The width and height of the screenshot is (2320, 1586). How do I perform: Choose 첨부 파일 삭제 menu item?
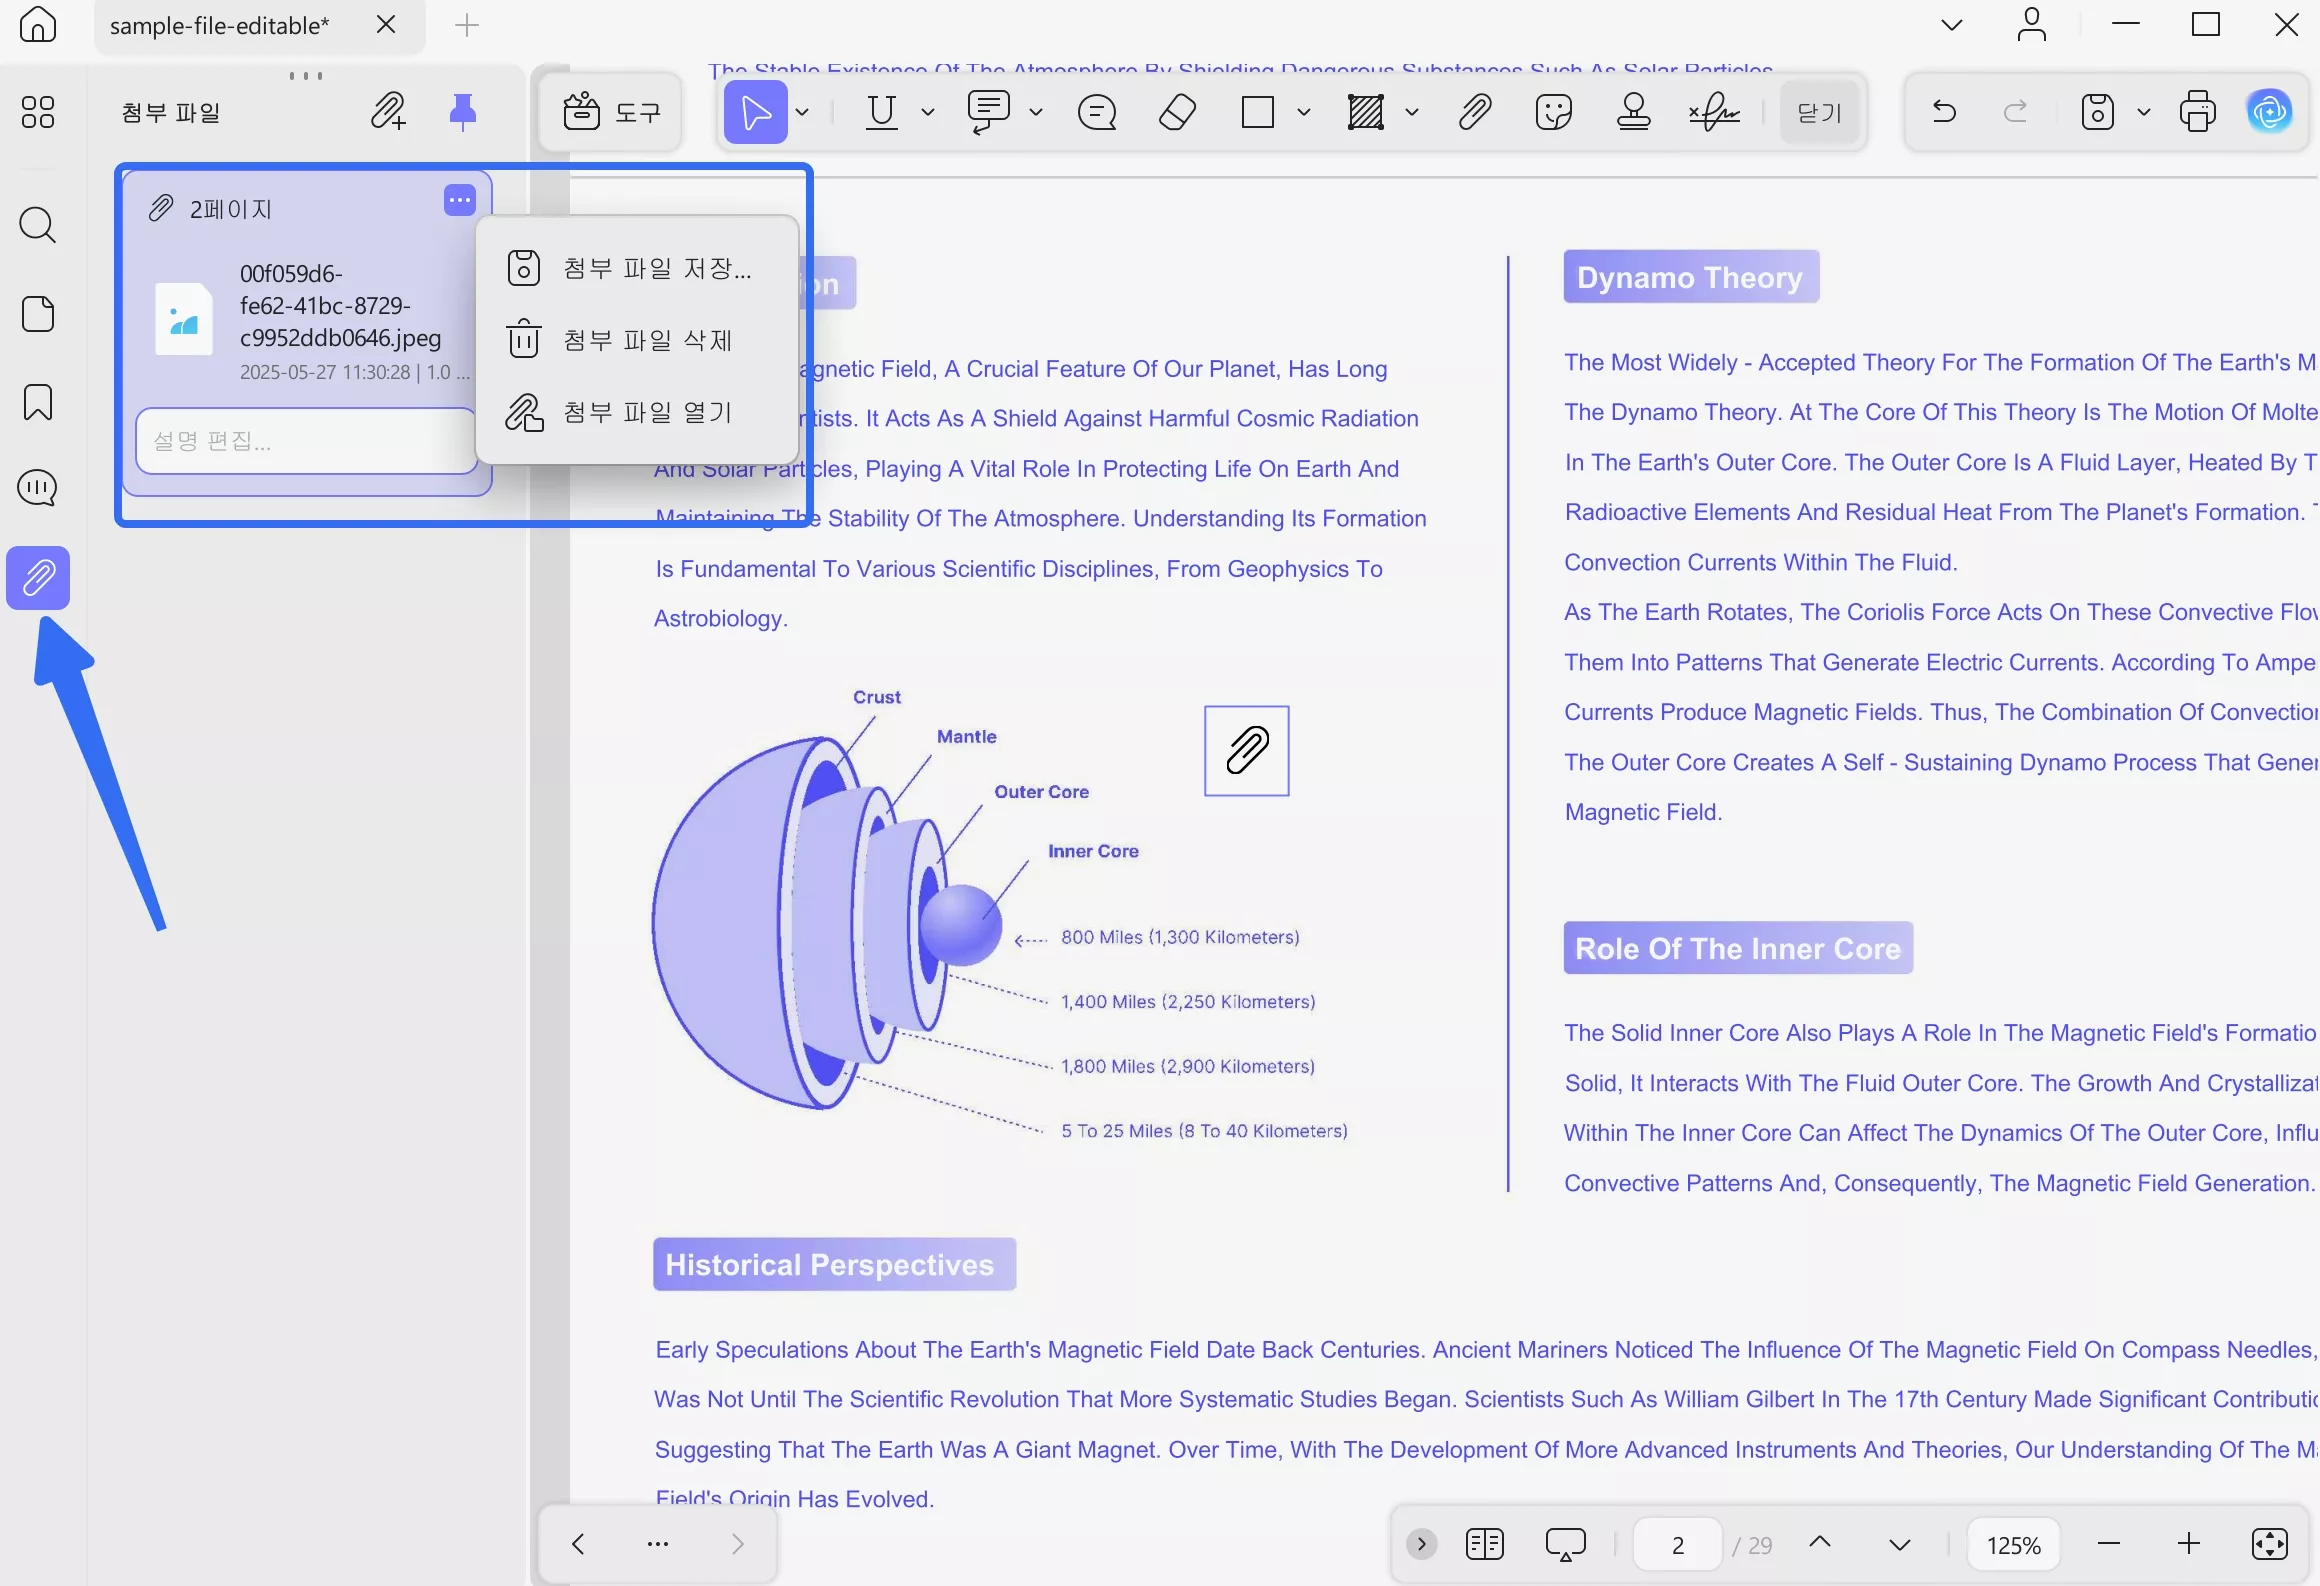[637, 340]
